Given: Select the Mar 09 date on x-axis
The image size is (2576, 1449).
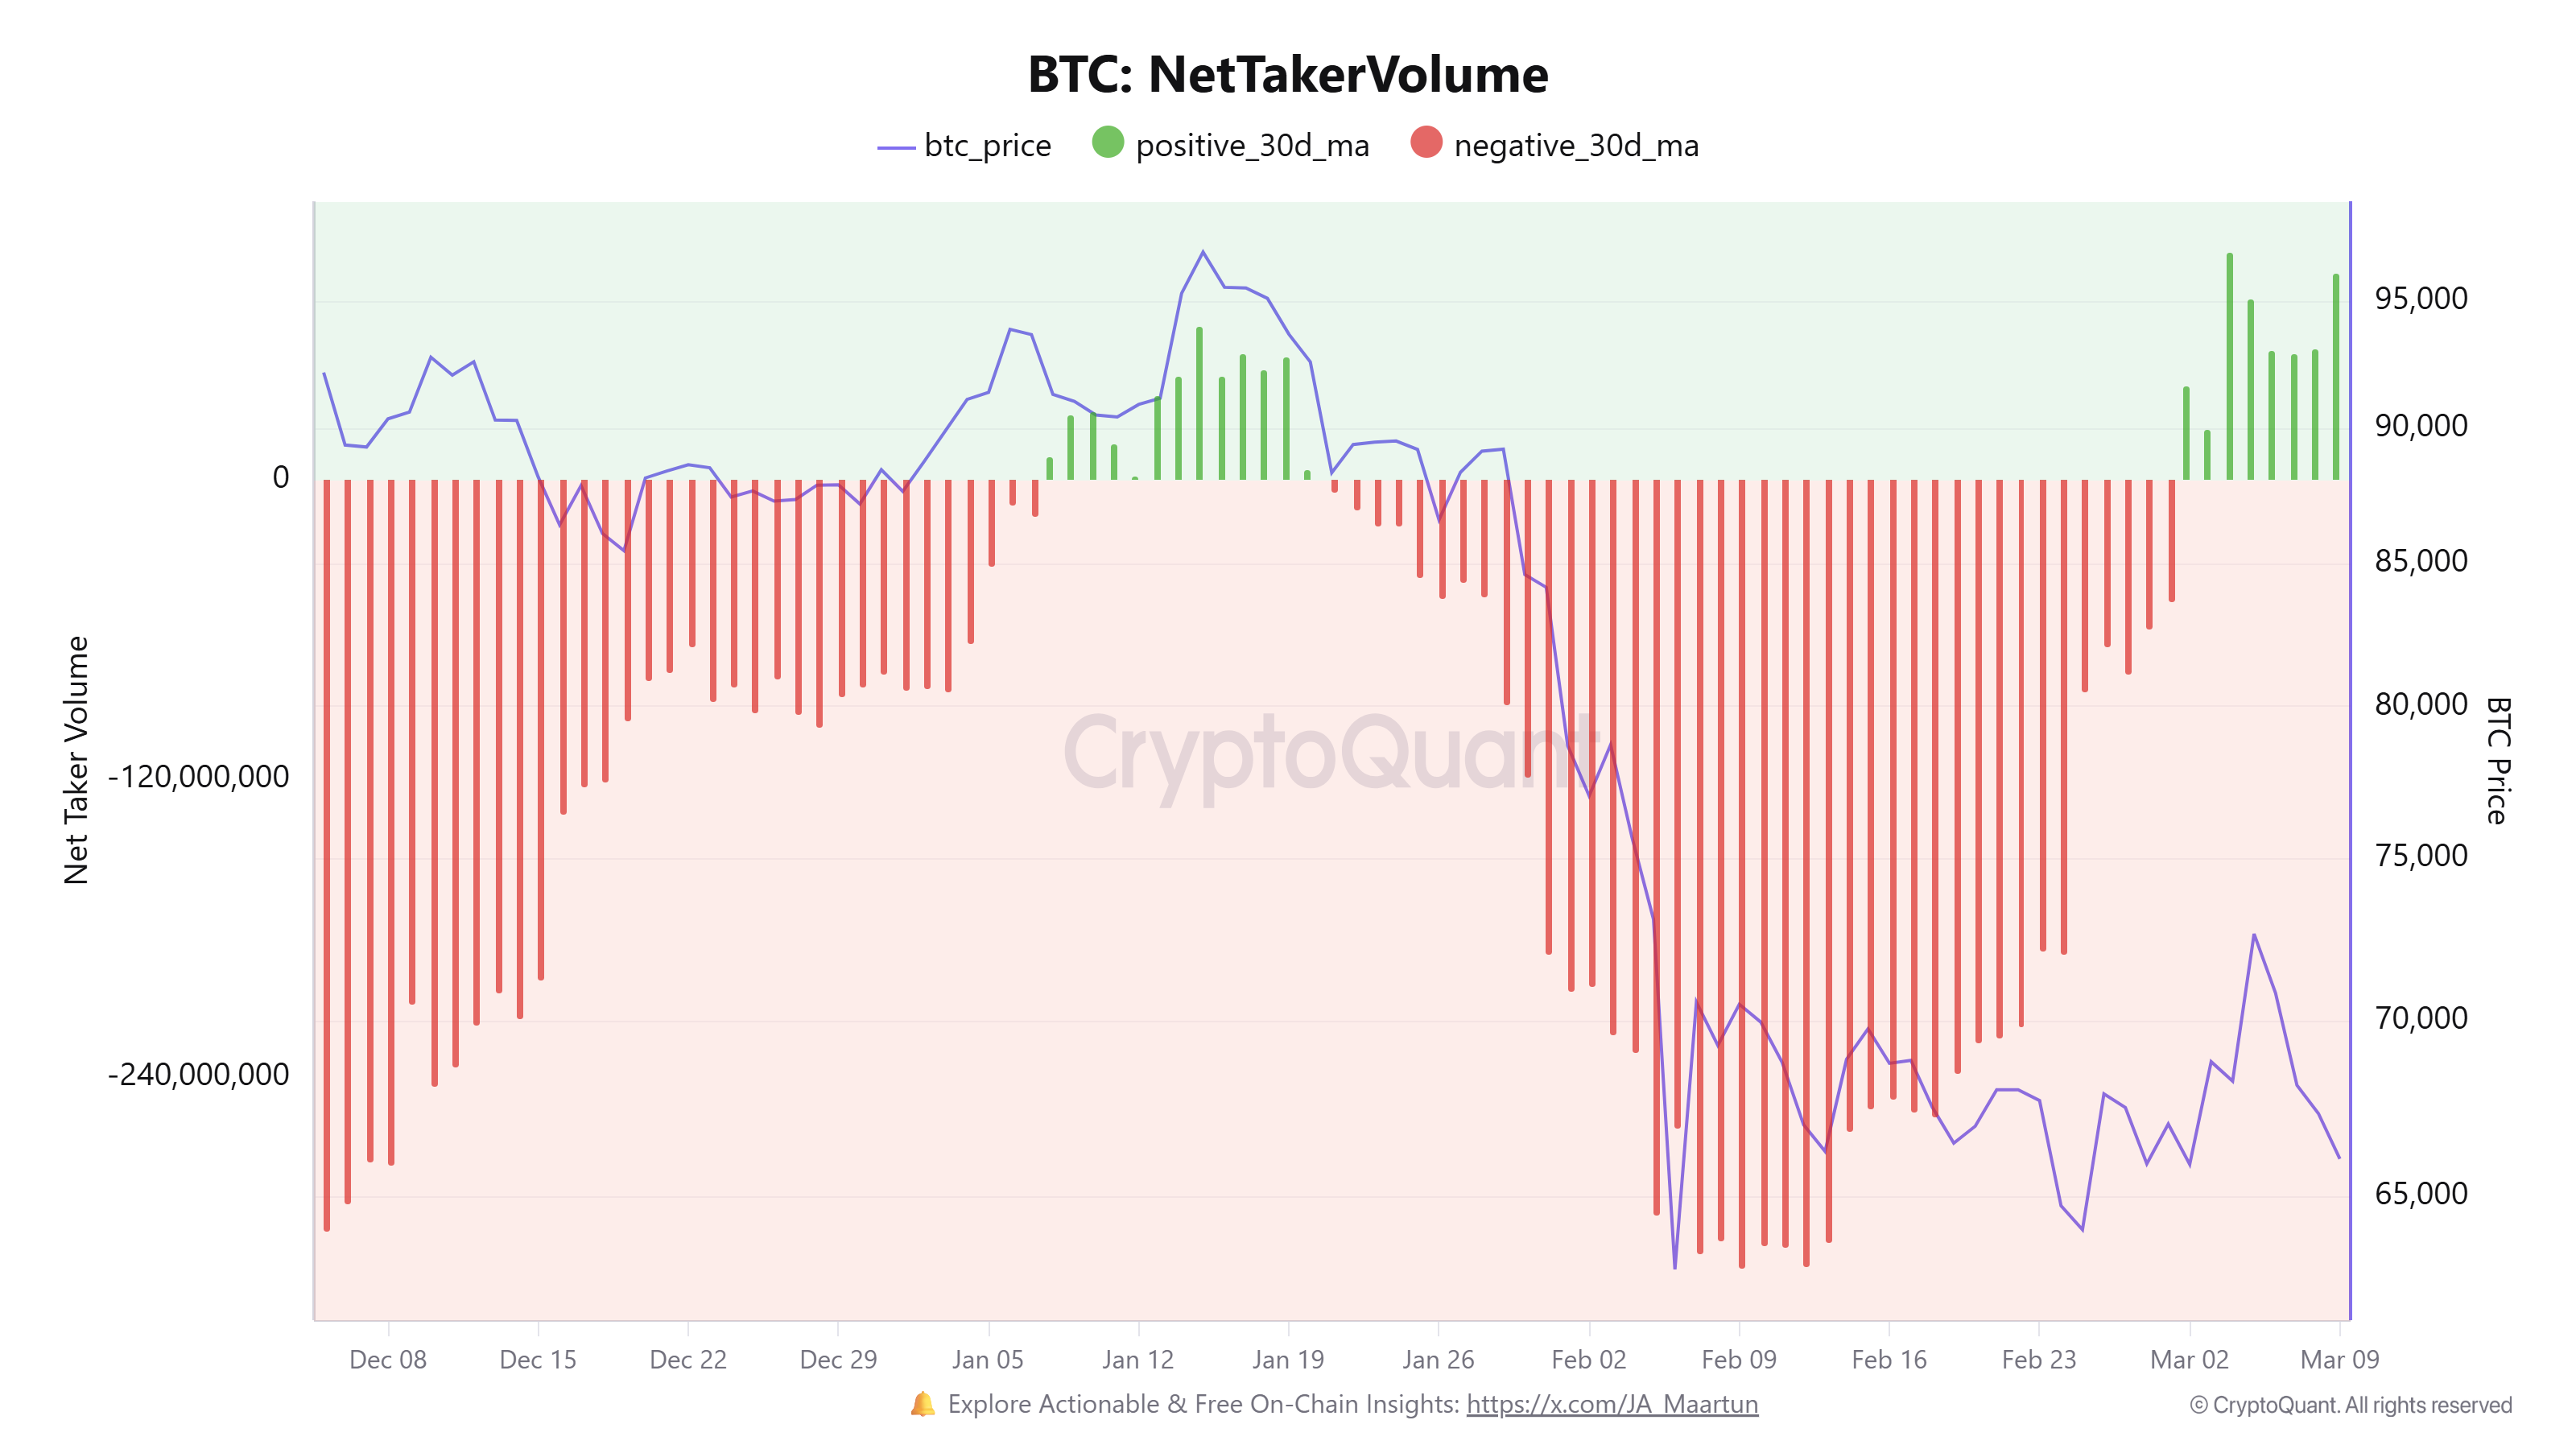Looking at the screenshot, I should (2339, 1360).
